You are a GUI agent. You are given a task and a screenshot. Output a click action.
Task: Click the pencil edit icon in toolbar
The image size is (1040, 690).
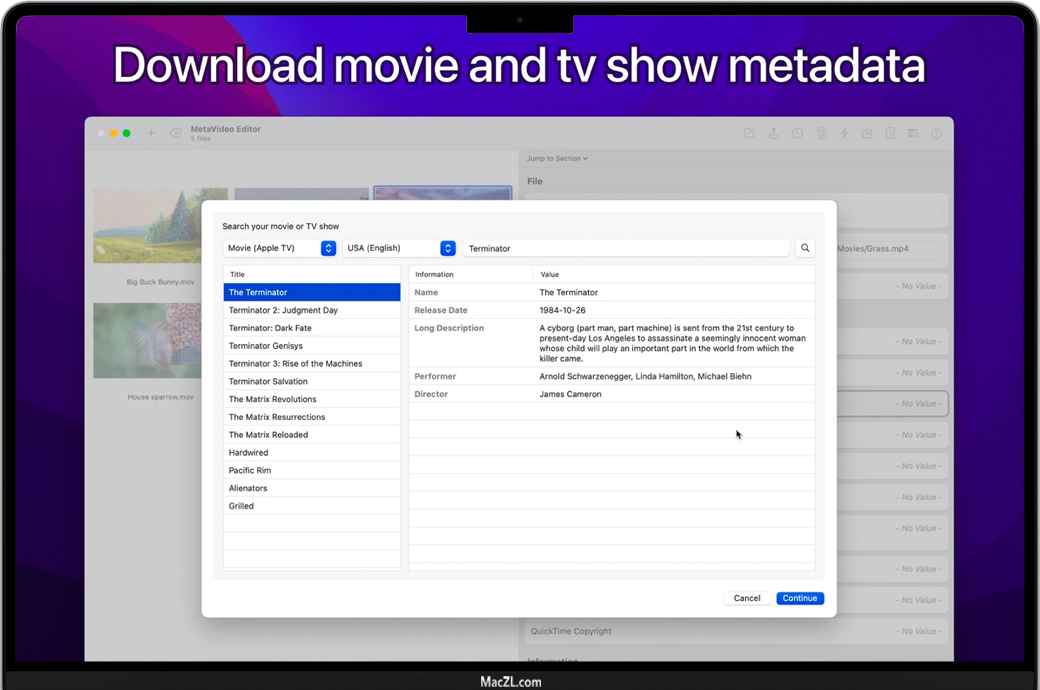(749, 133)
